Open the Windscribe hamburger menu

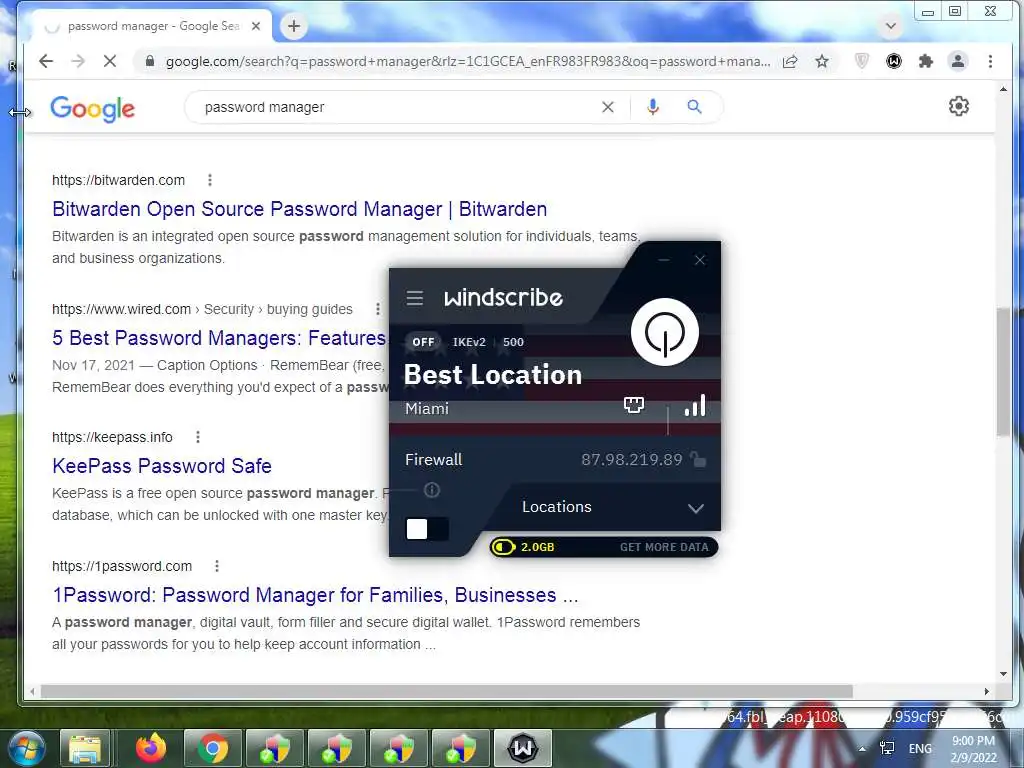[x=415, y=298]
